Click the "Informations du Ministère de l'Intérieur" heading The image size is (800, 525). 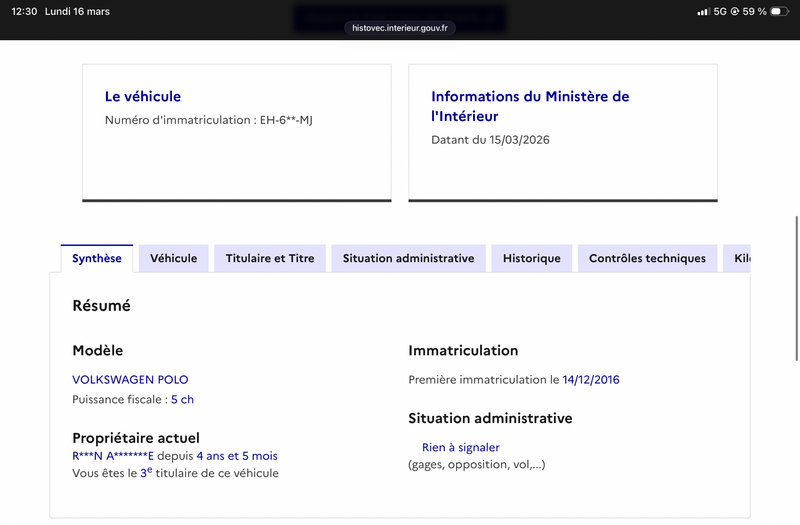530,106
